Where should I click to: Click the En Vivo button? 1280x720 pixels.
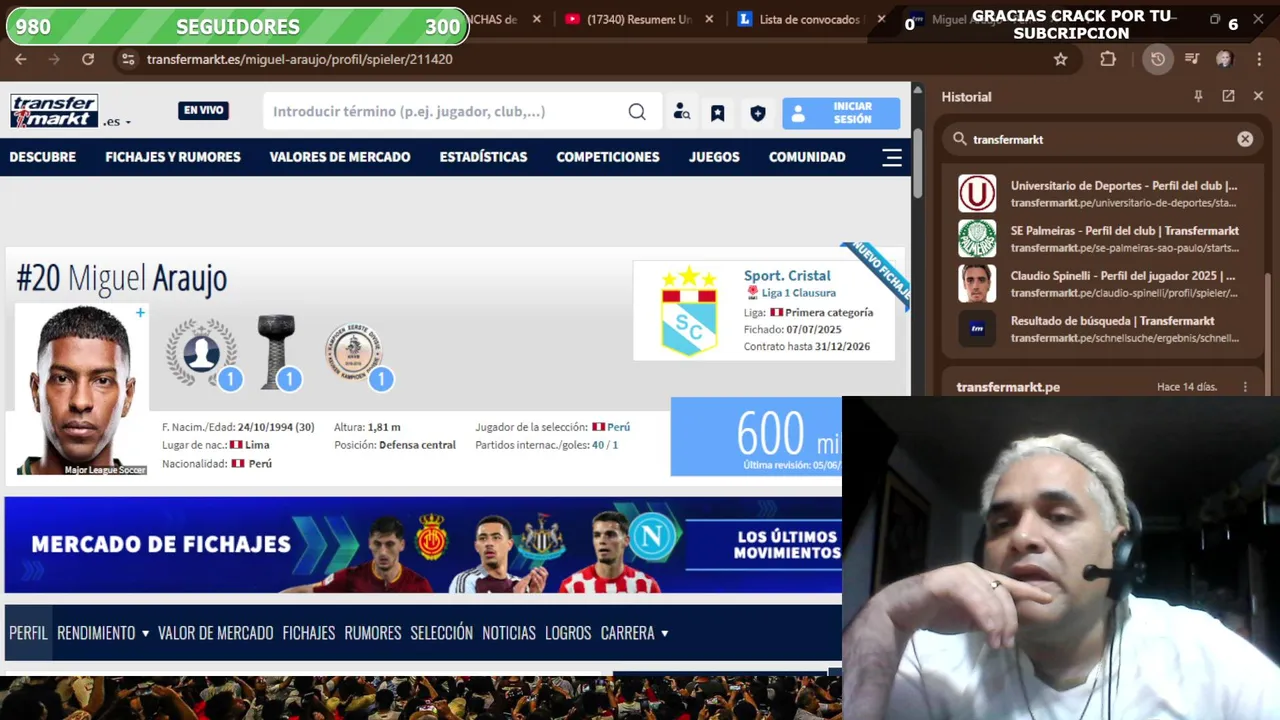coord(204,110)
